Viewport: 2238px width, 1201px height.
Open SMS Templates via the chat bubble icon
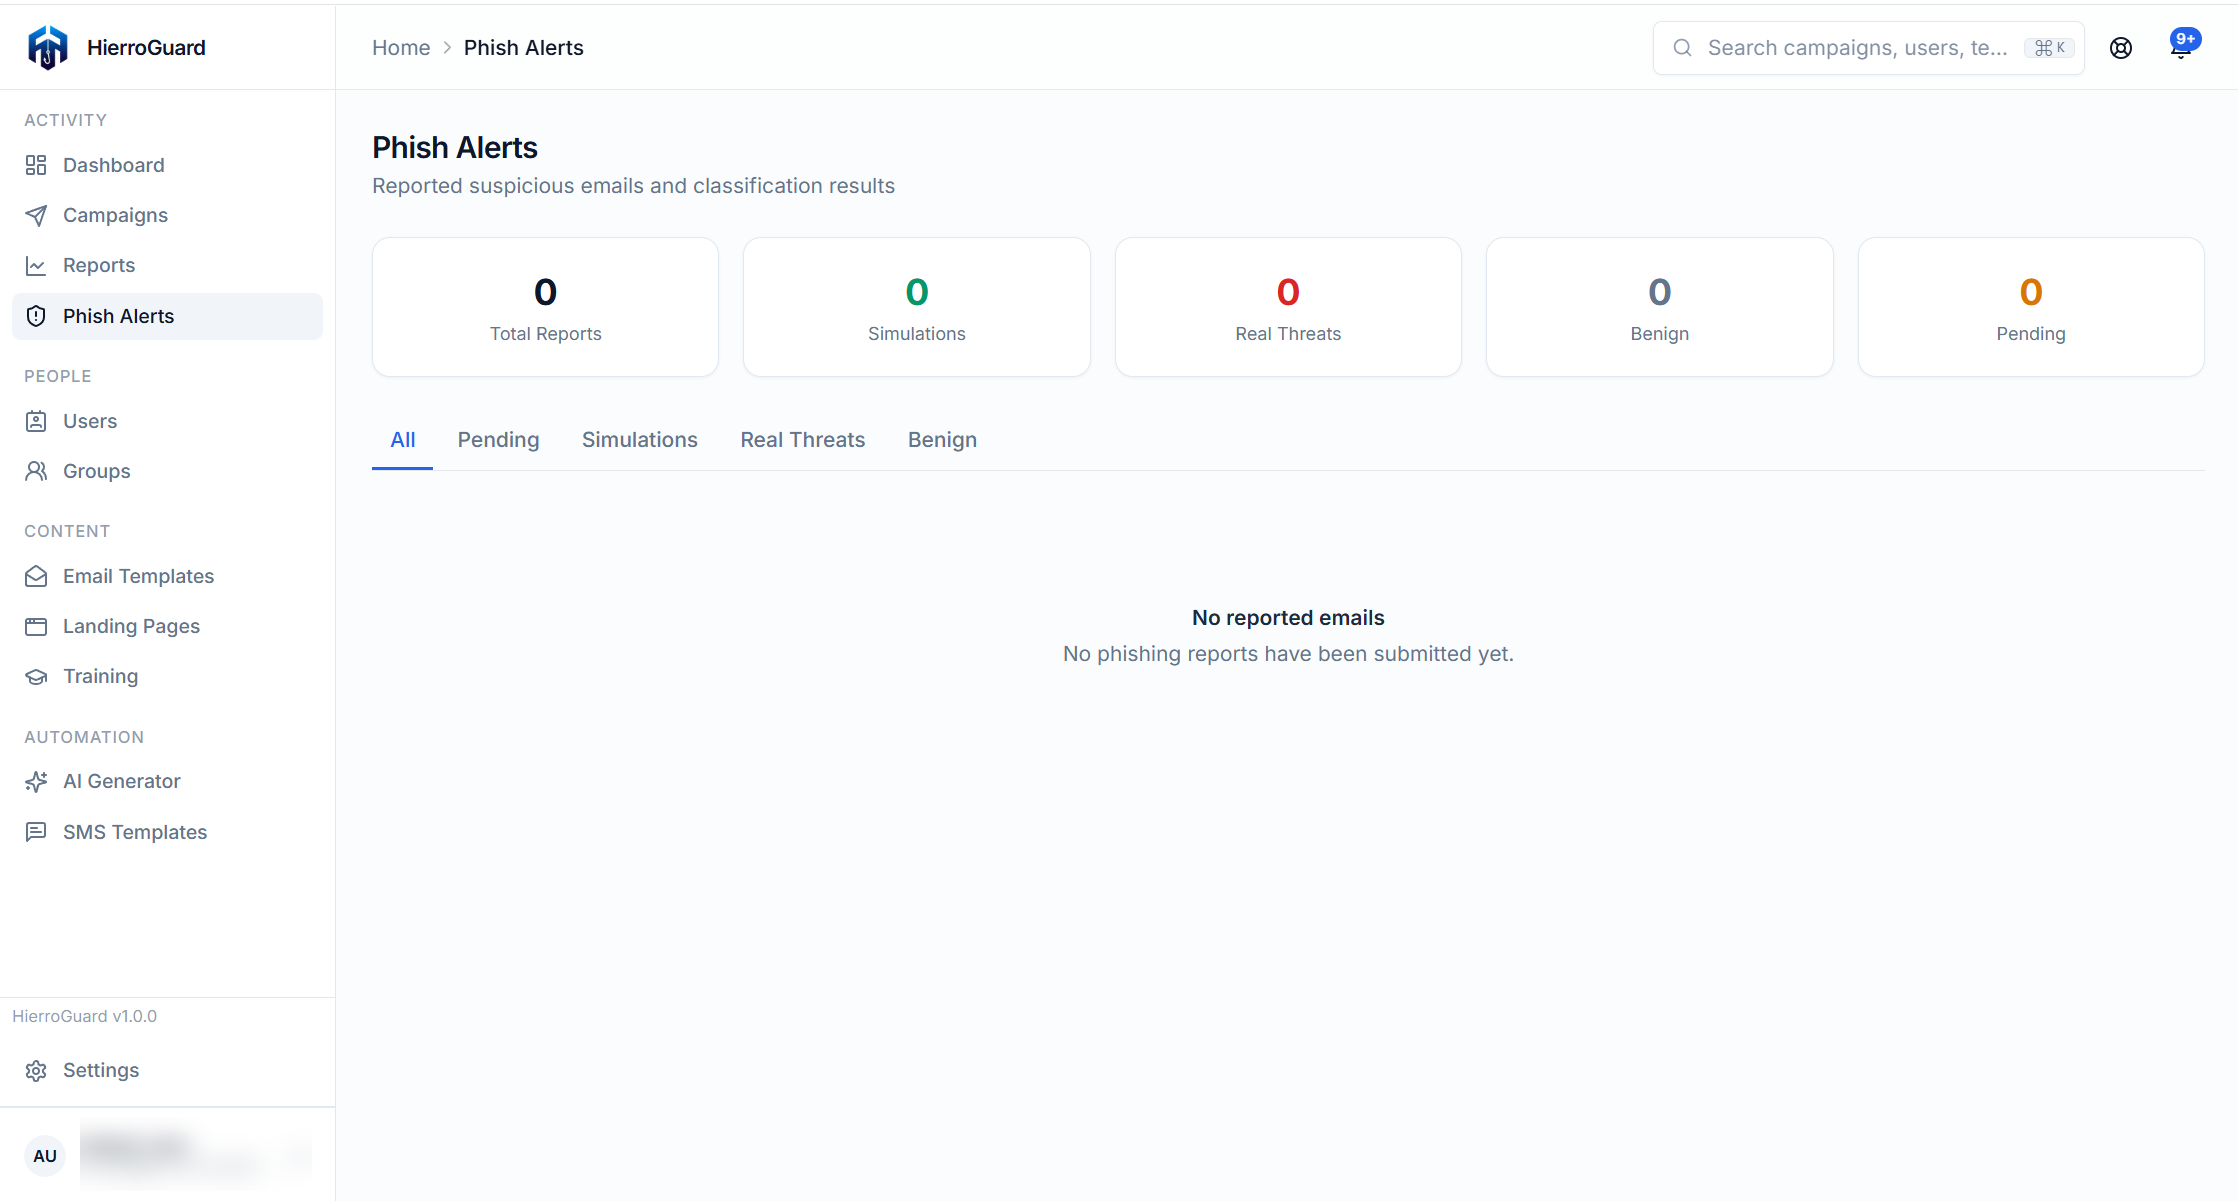(x=36, y=832)
